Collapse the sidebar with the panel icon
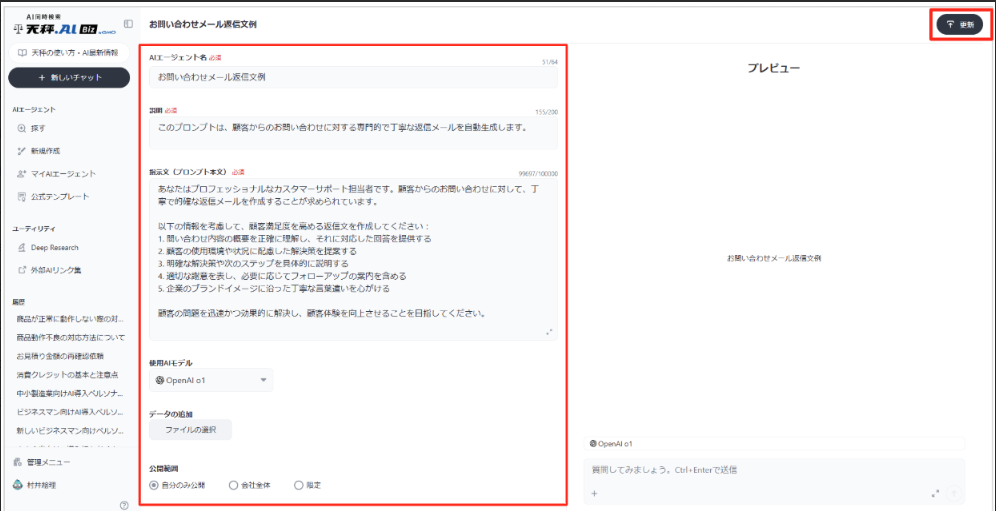This screenshot has height=511, width=996. point(128,24)
